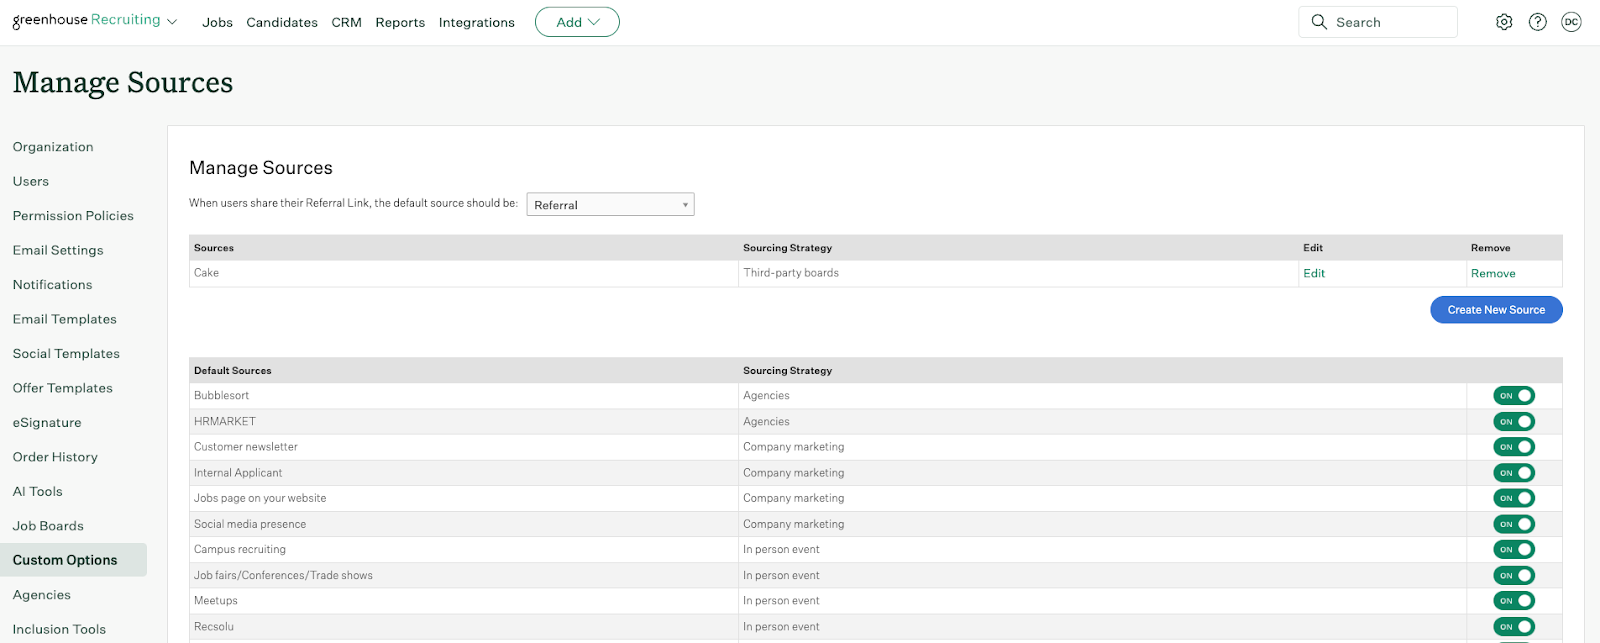Go to Users in the sidebar

coord(31,181)
